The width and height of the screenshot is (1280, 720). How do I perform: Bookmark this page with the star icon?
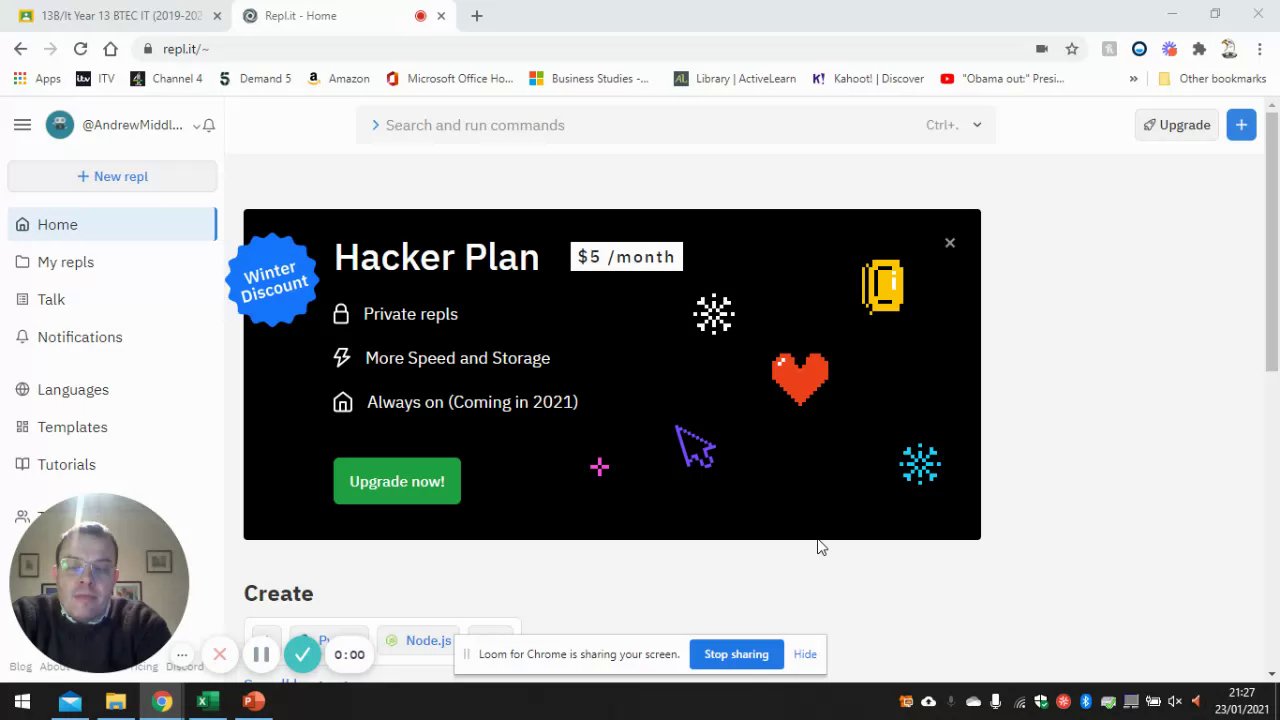click(1072, 48)
